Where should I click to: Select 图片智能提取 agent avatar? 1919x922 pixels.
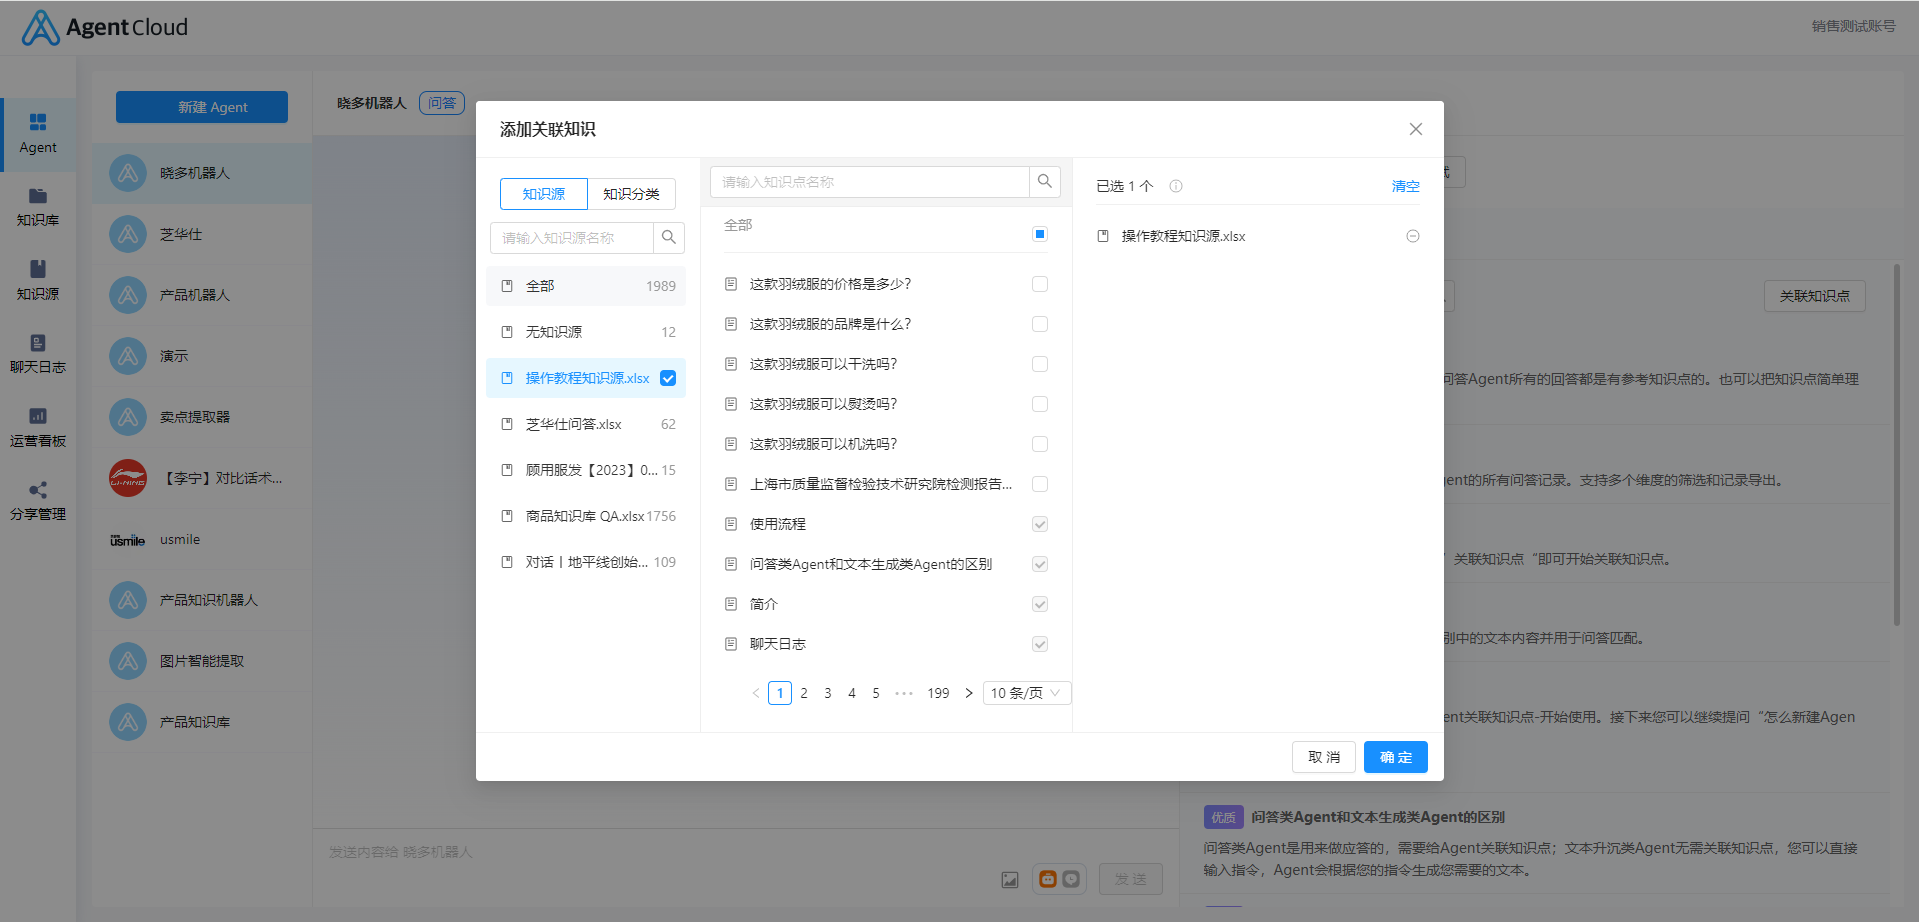128,661
